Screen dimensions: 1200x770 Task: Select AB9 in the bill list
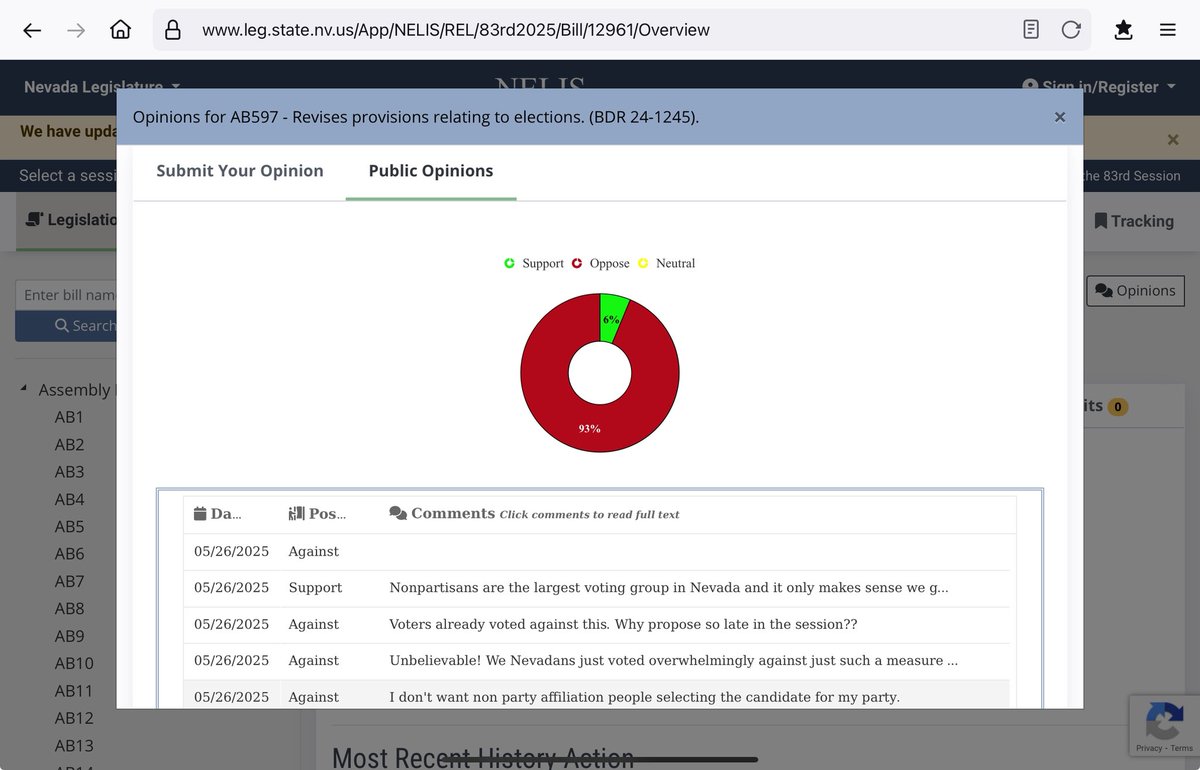pos(69,636)
